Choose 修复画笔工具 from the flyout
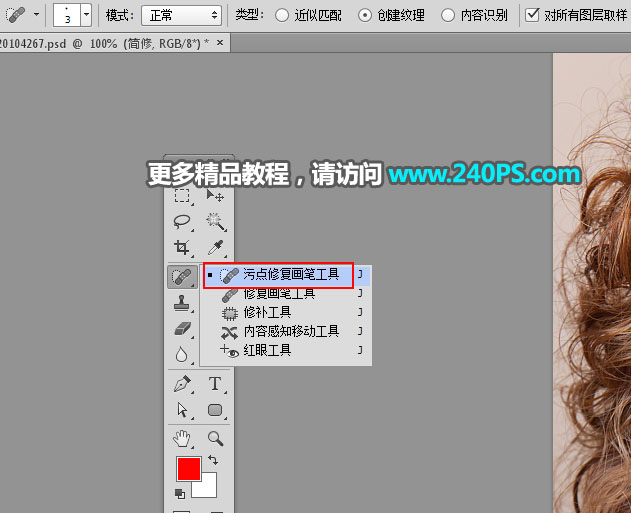The width and height of the screenshot is (631, 513). (286, 294)
